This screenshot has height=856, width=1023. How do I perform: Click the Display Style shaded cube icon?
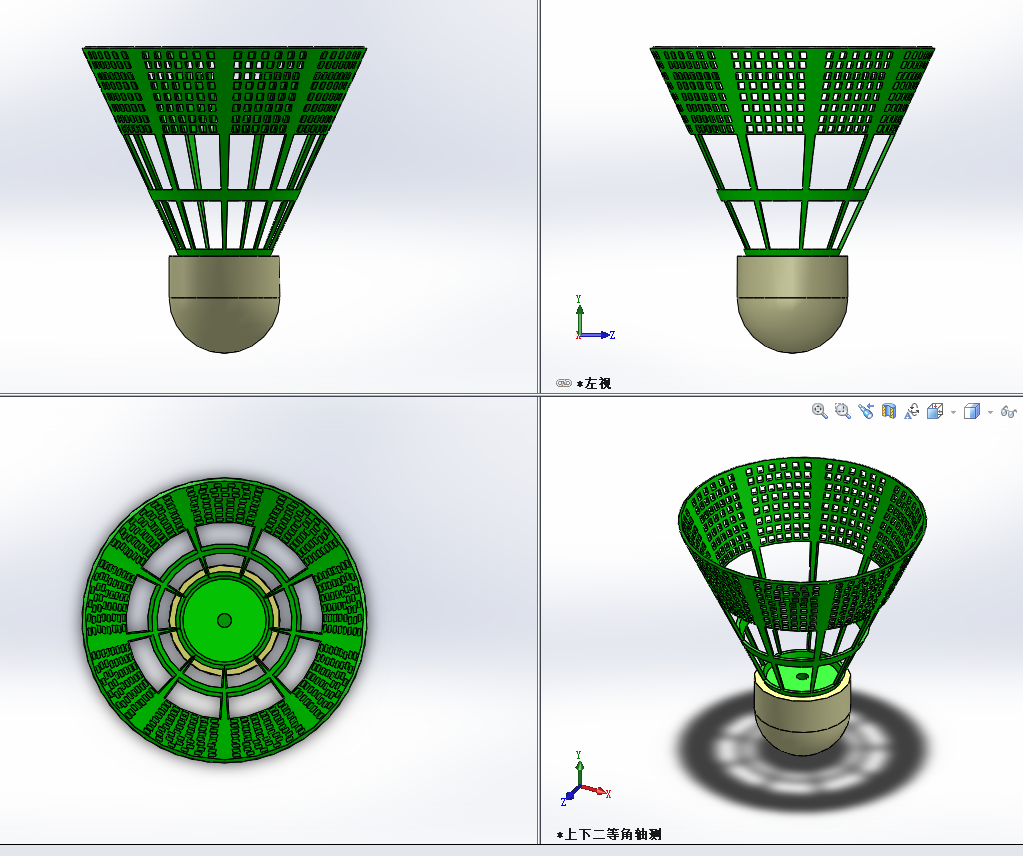972,411
